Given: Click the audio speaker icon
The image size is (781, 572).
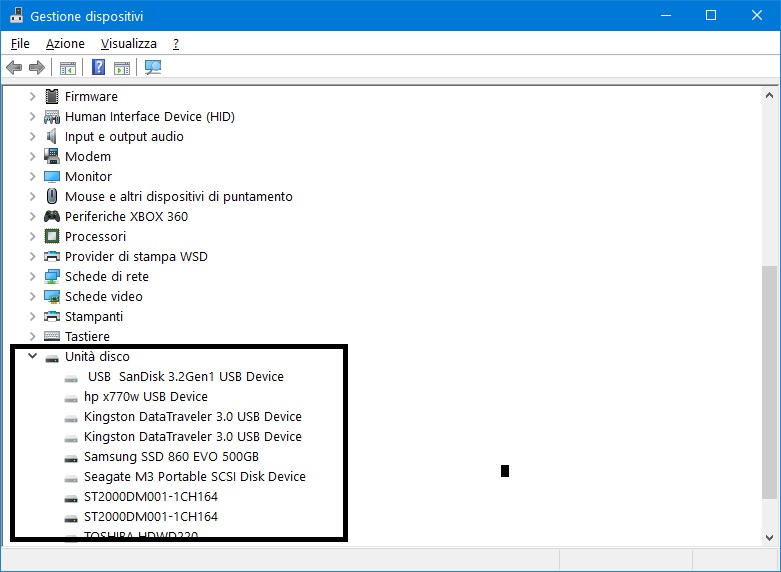Looking at the screenshot, I should click(x=52, y=137).
